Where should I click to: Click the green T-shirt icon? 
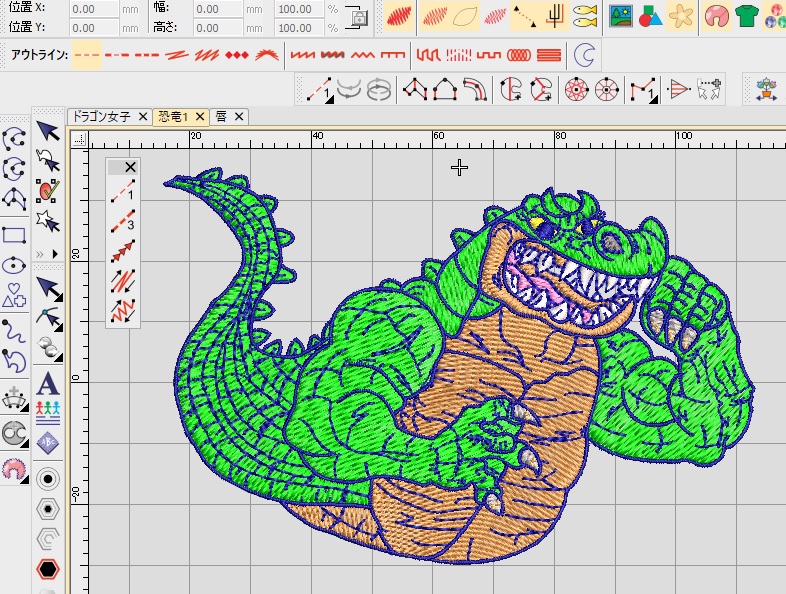(746, 16)
